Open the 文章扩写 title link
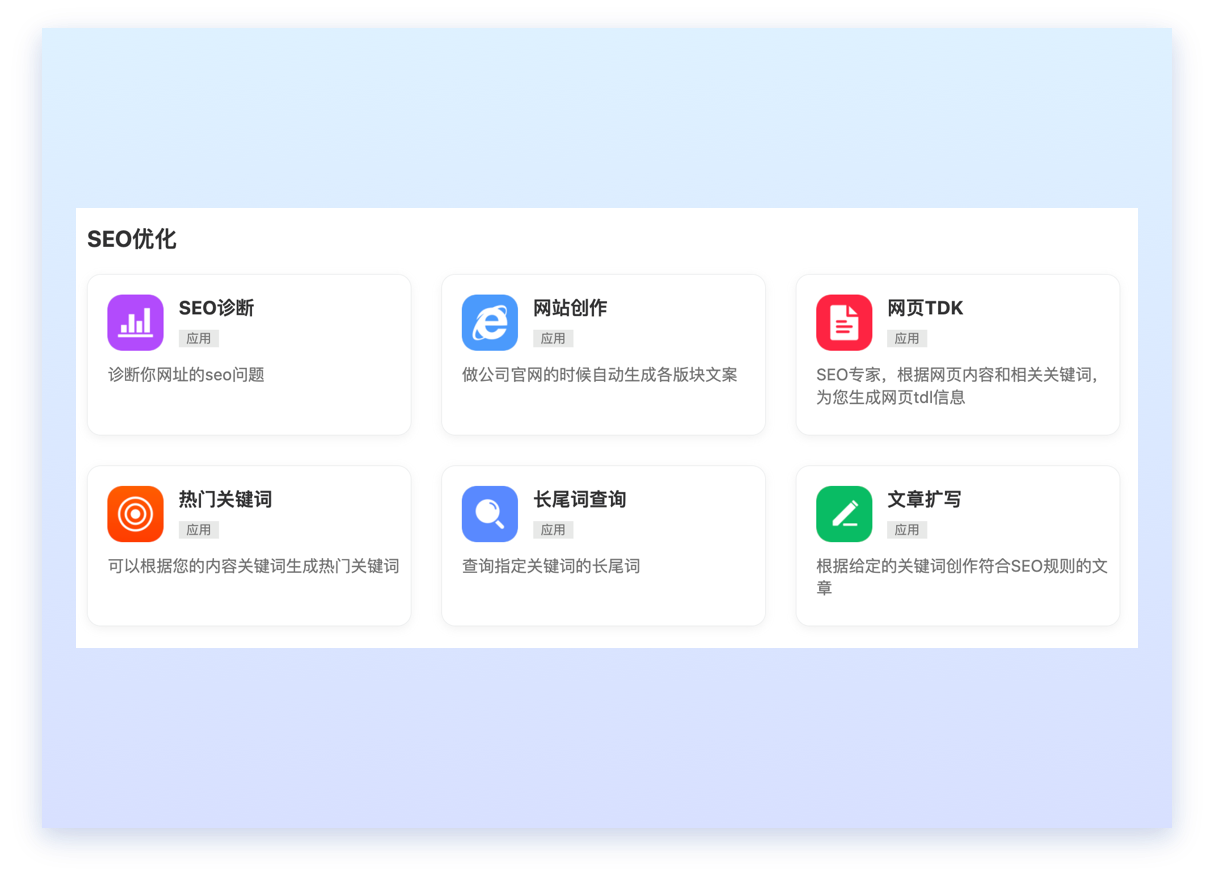 click(924, 499)
